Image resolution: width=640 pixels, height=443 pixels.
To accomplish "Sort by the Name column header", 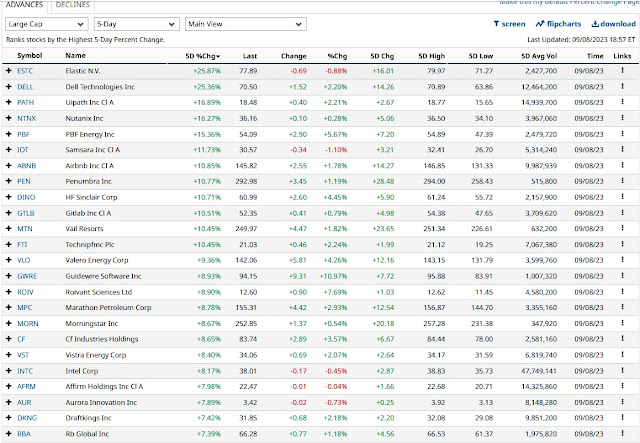I will (76, 56).
